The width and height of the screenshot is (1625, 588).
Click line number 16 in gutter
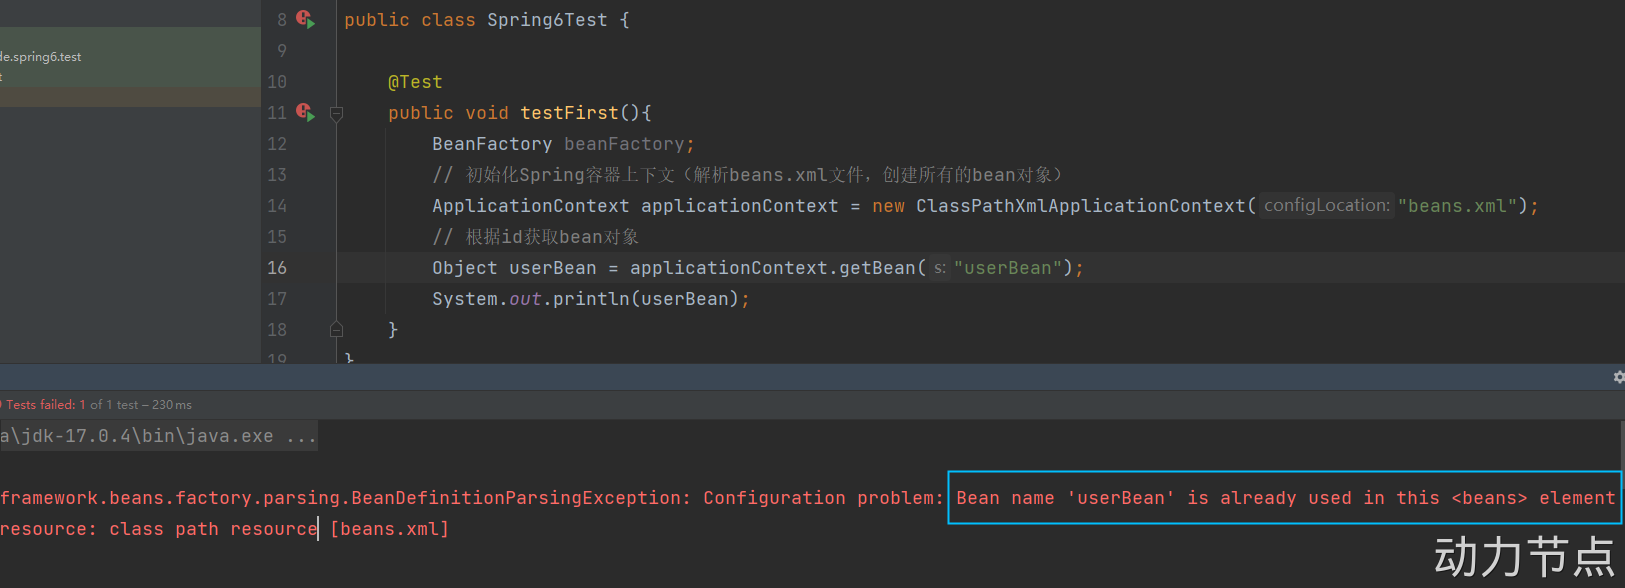click(x=277, y=268)
